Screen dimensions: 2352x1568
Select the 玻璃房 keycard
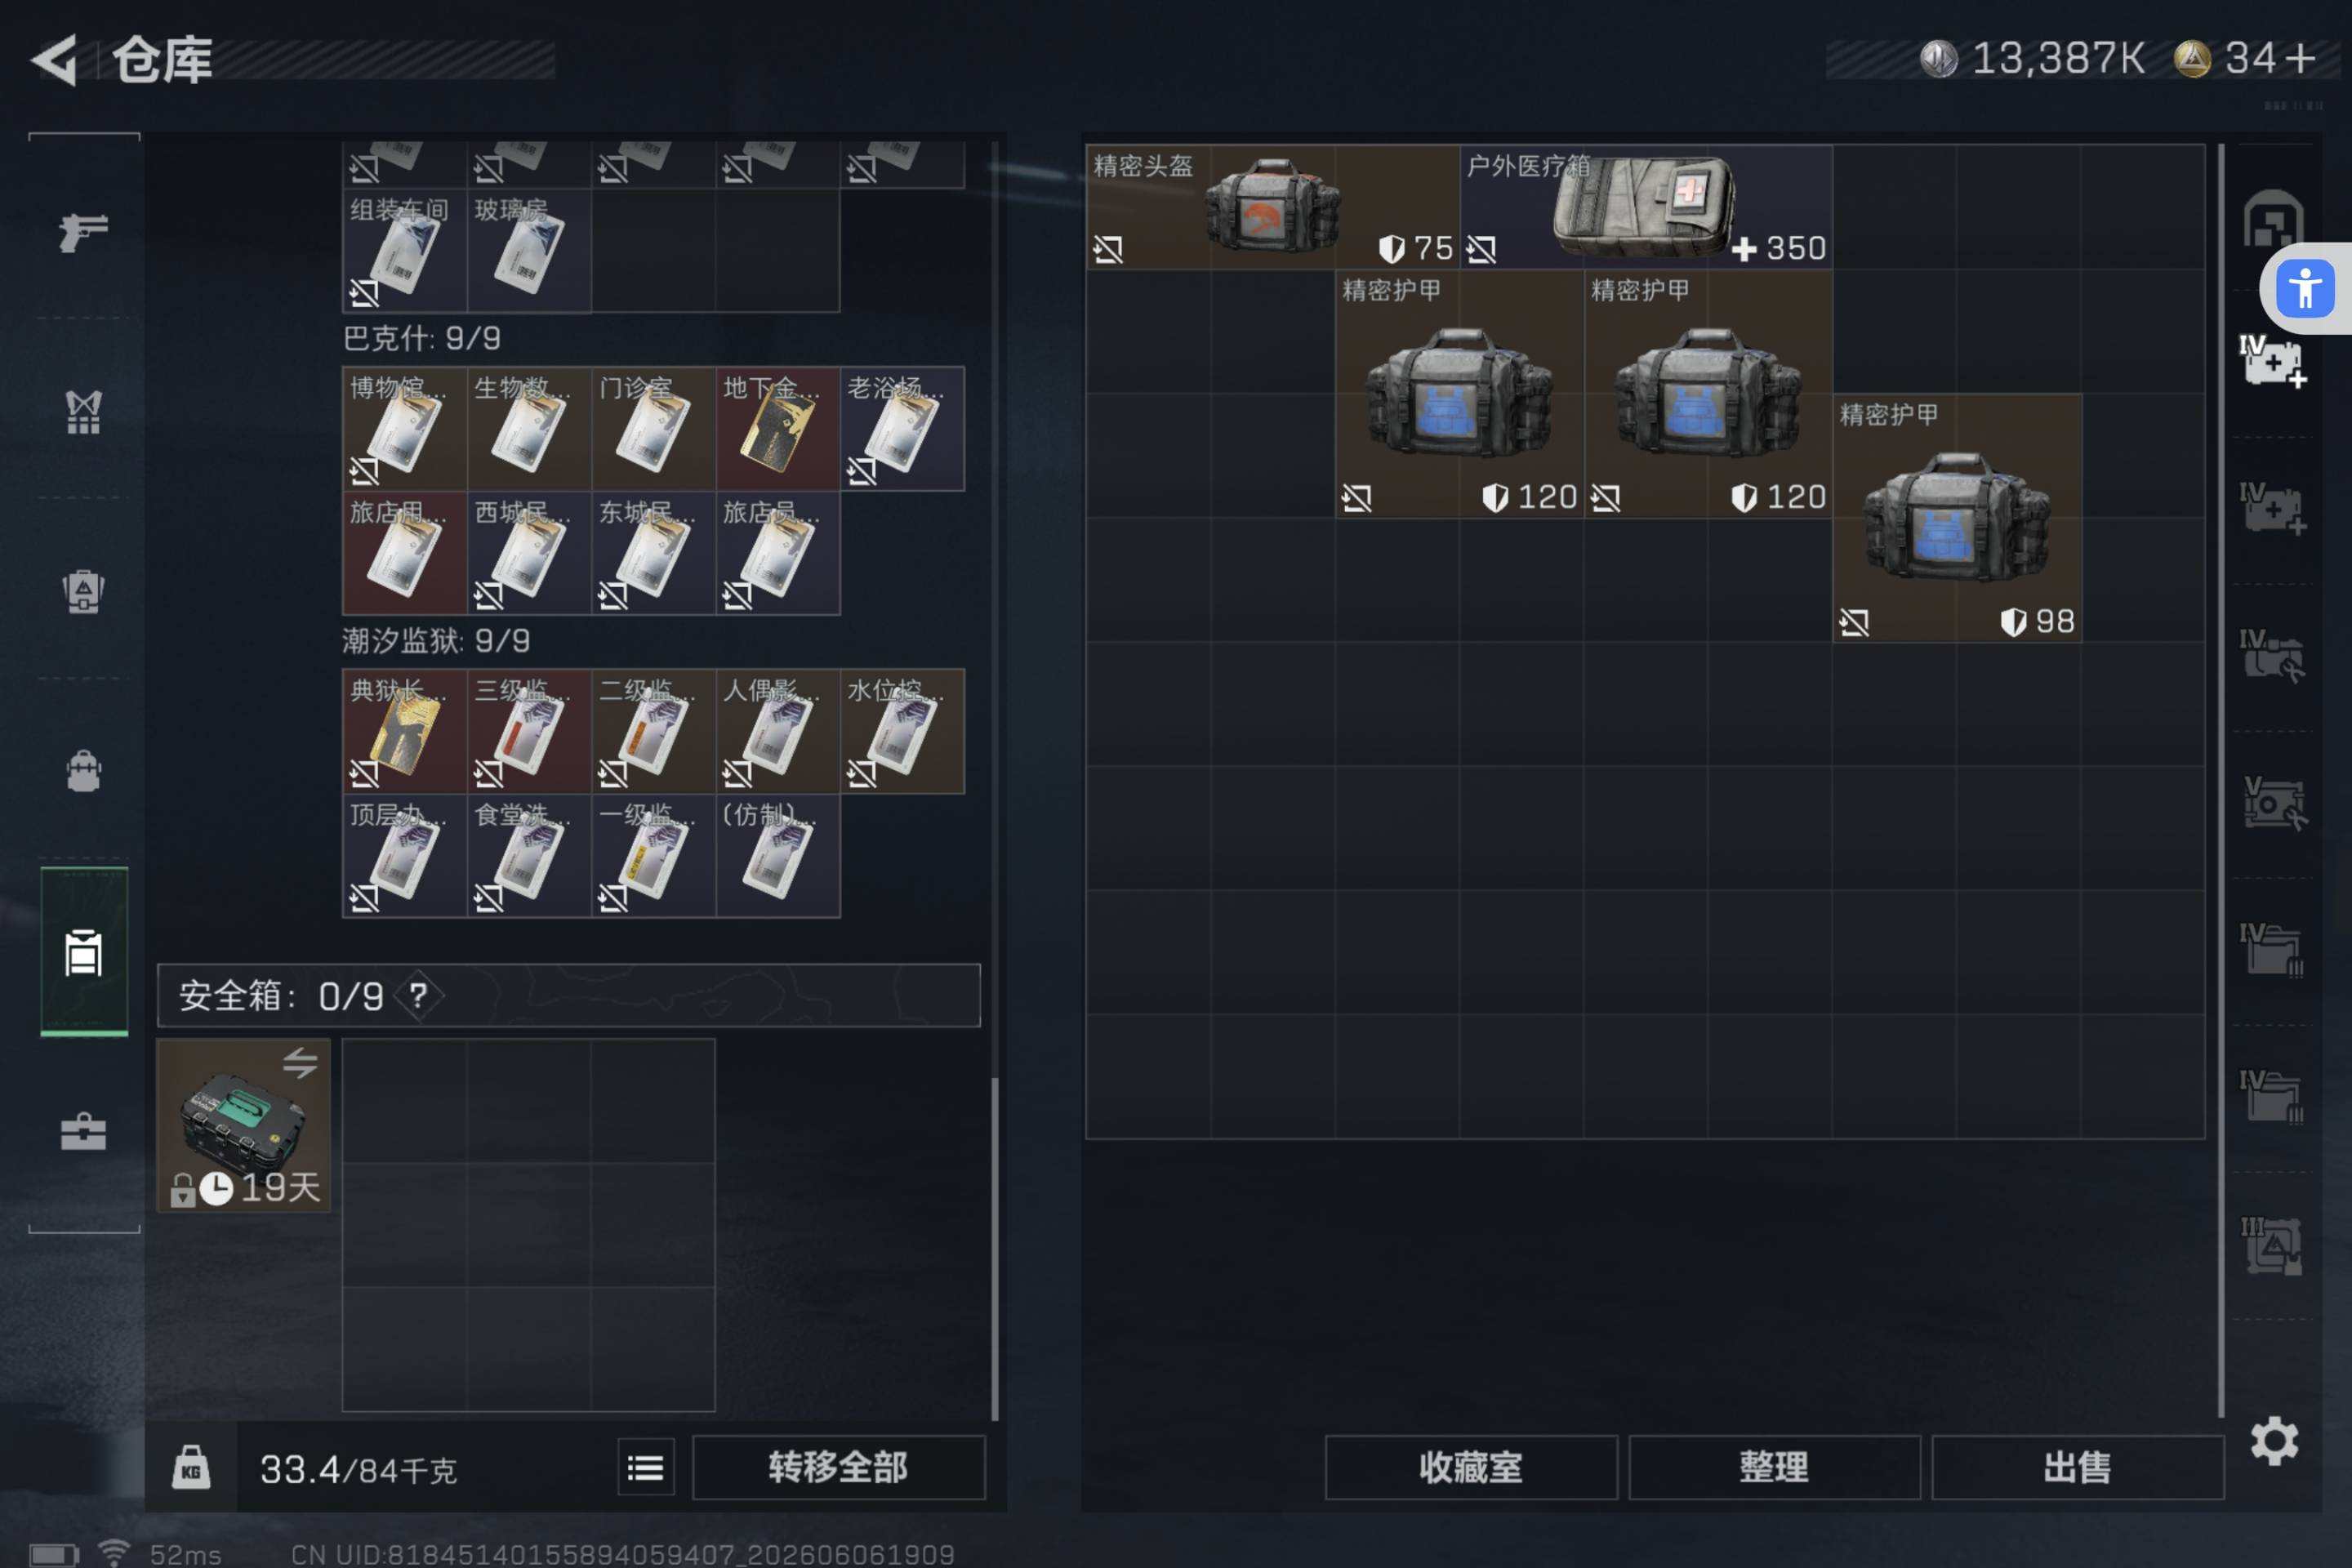tap(529, 251)
